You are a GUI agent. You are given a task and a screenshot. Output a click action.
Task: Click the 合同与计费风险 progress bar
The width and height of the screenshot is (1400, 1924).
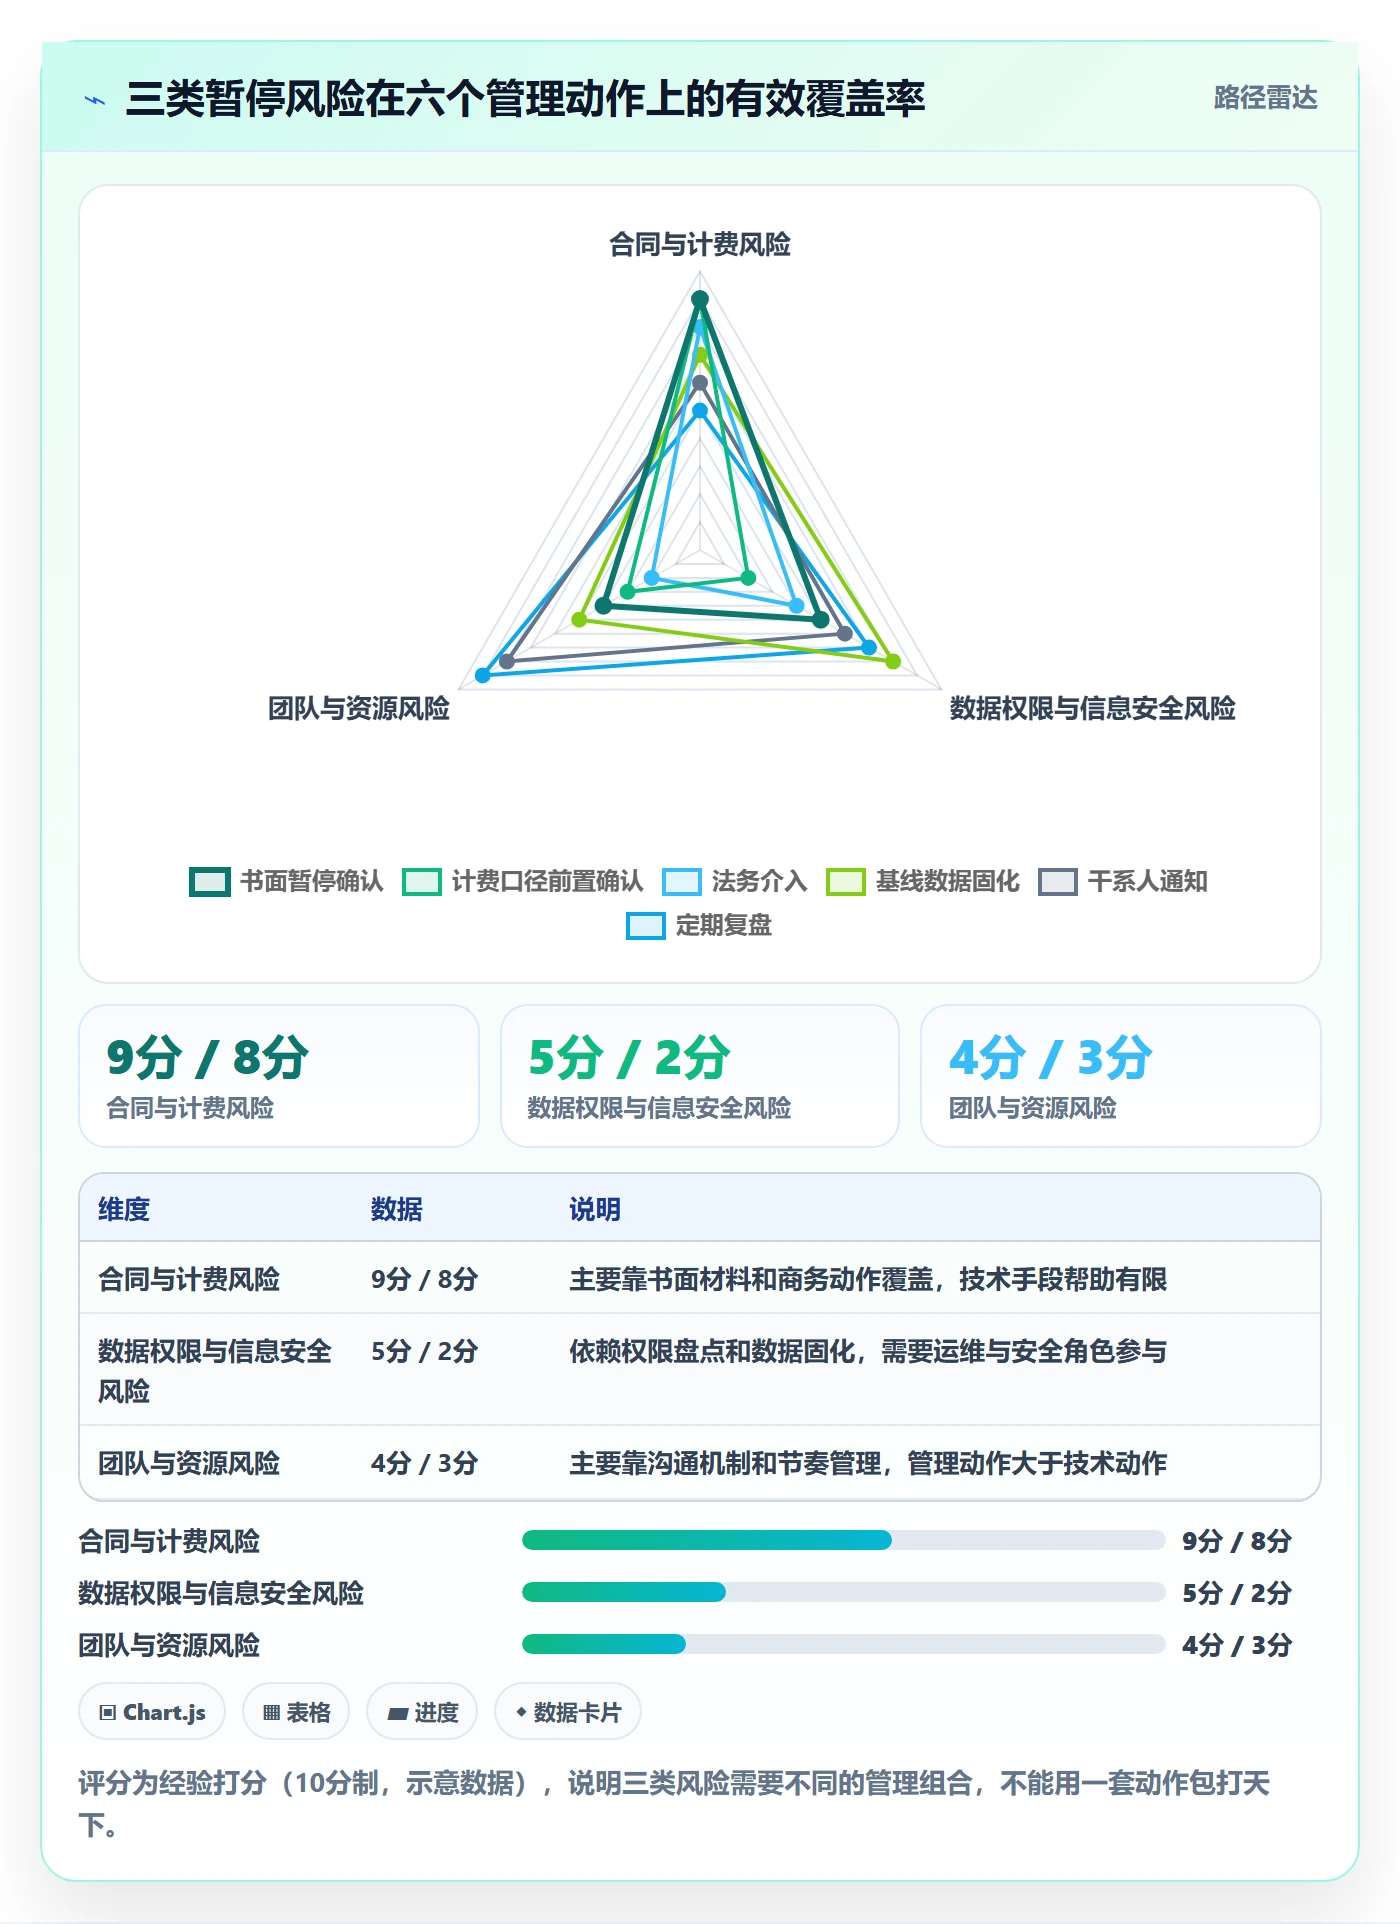[x=843, y=1540]
